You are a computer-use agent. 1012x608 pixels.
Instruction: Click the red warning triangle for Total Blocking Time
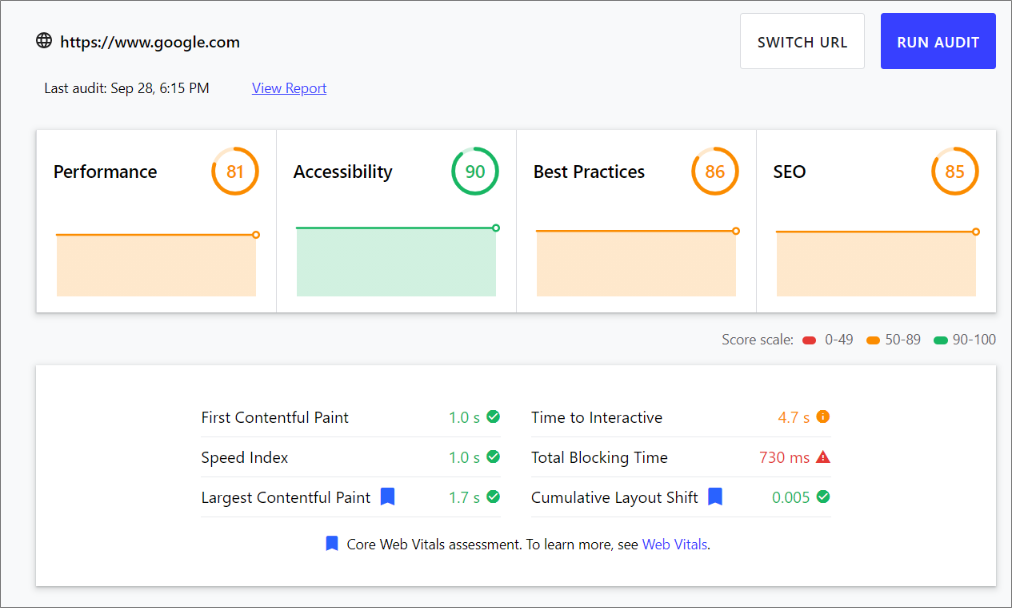coord(823,457)
